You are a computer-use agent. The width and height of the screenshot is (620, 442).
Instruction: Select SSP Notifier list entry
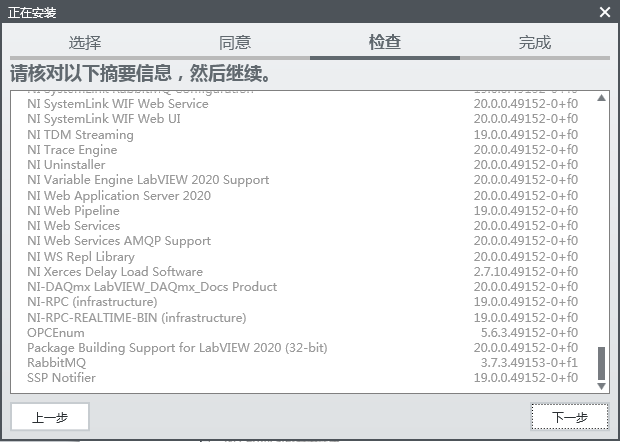click(62, 378)
